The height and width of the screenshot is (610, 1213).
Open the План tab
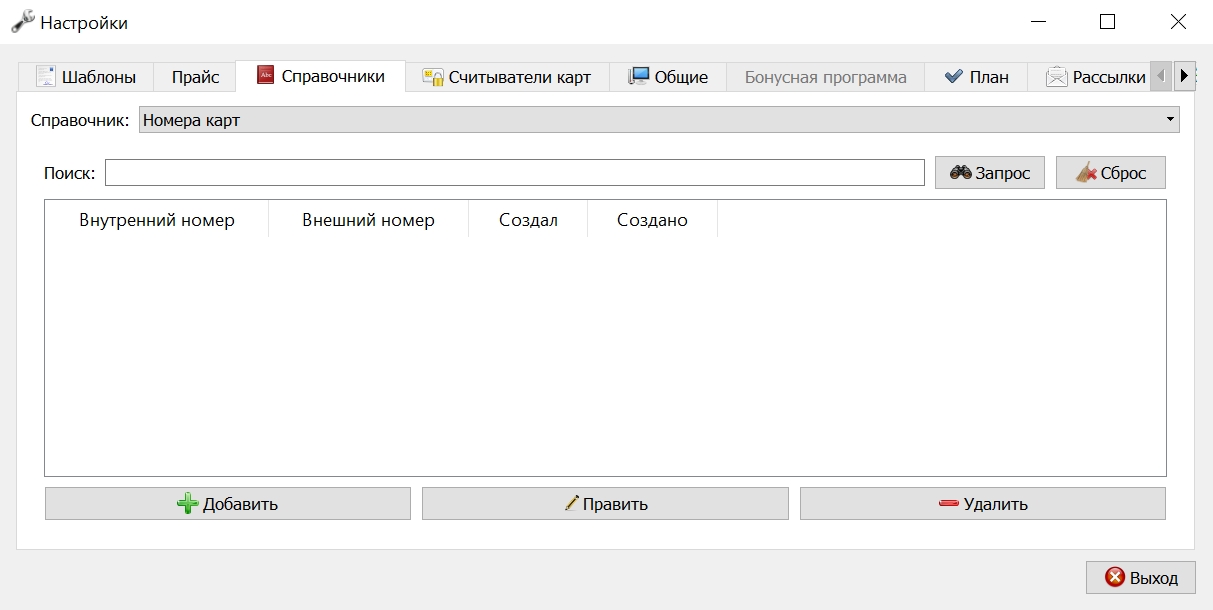[x=976, y=77]
